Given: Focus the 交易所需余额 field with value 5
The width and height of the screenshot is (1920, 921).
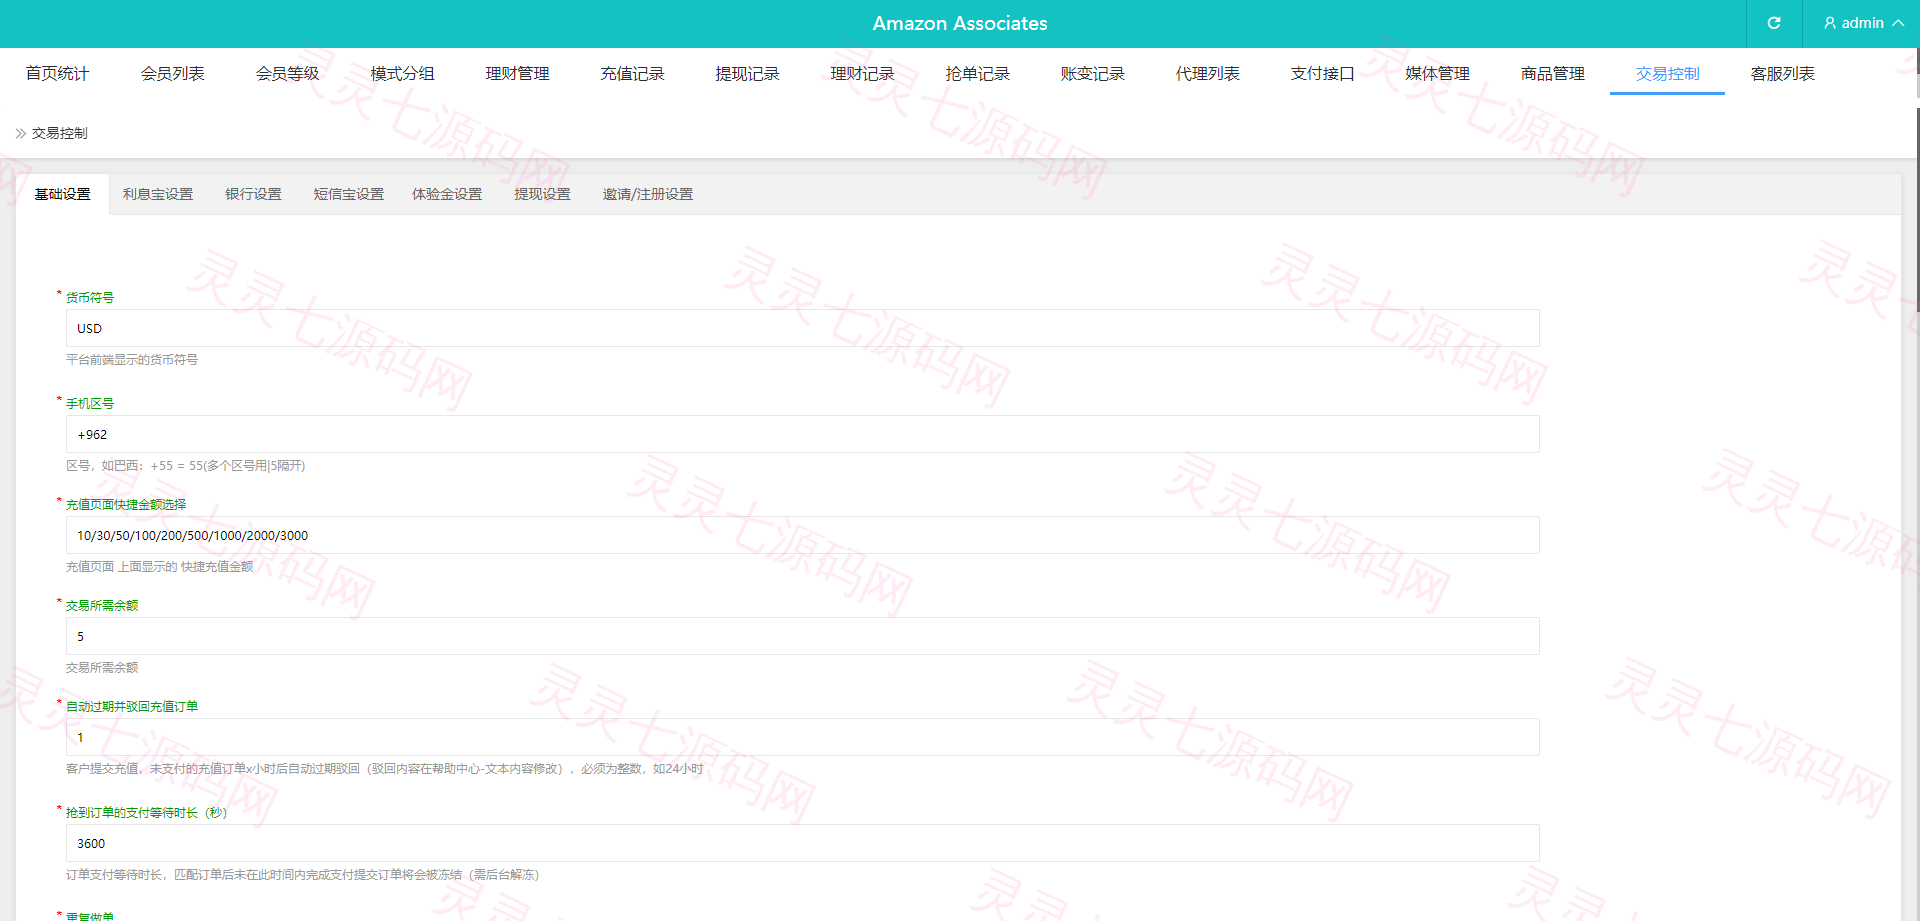Looking at the screenshot, I should click(x=802, y=636).
